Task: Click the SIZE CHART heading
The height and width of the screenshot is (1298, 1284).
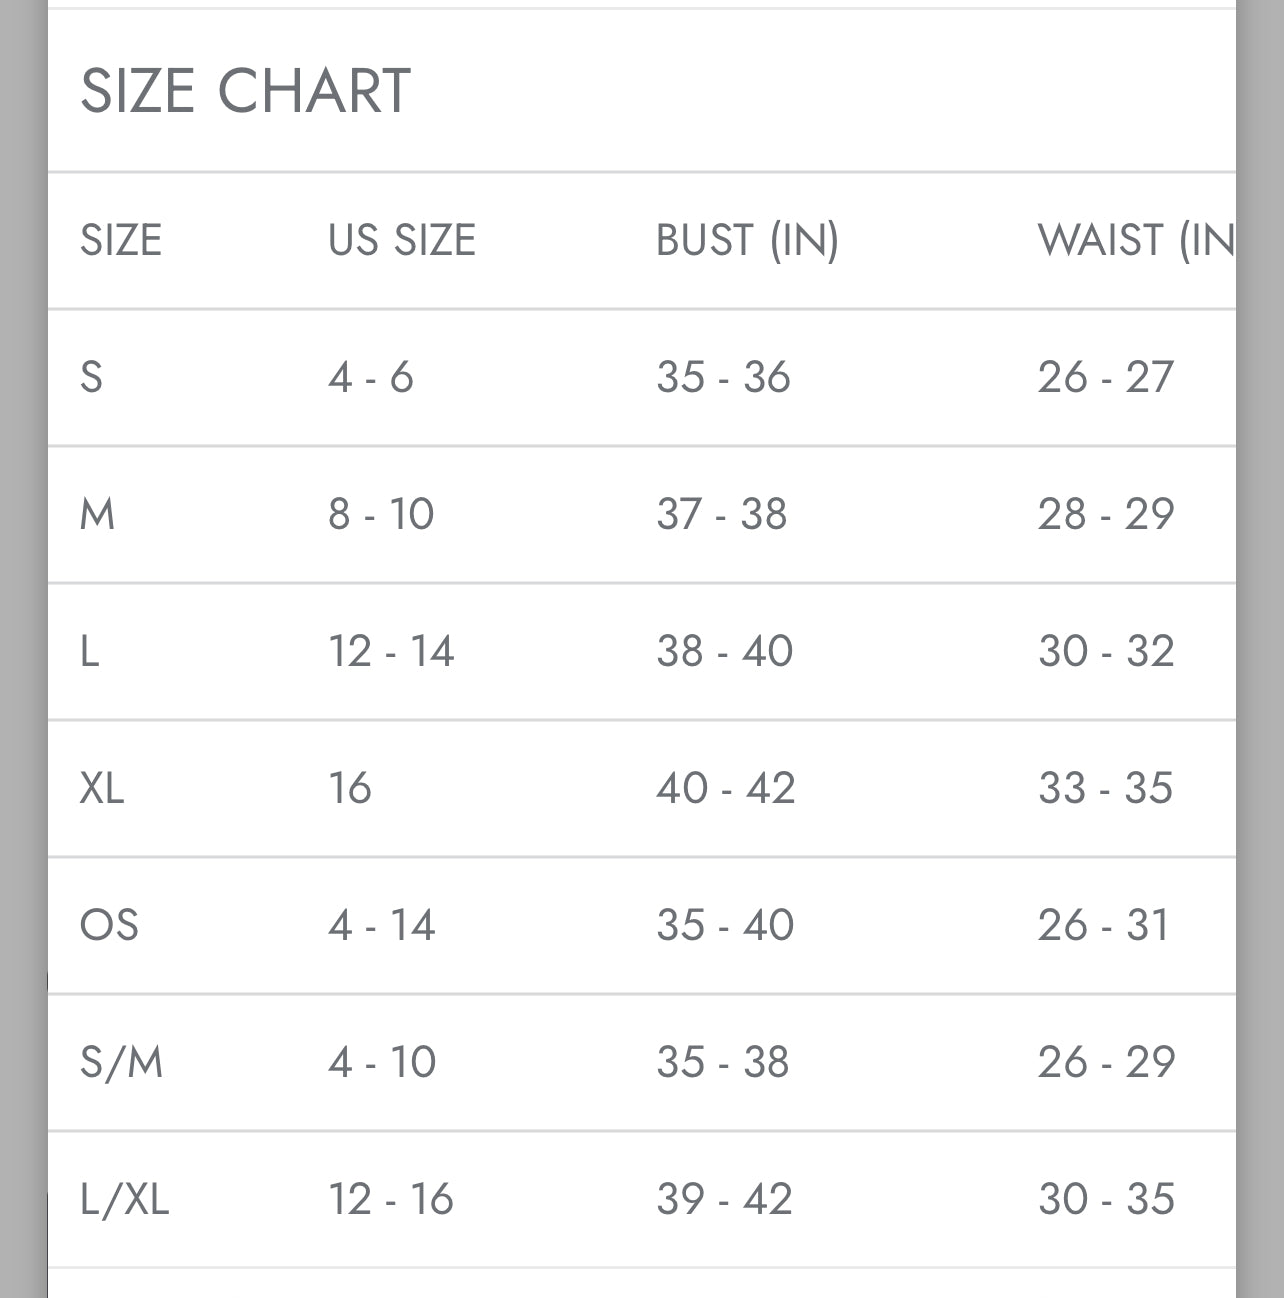Action: click(245, 91)
